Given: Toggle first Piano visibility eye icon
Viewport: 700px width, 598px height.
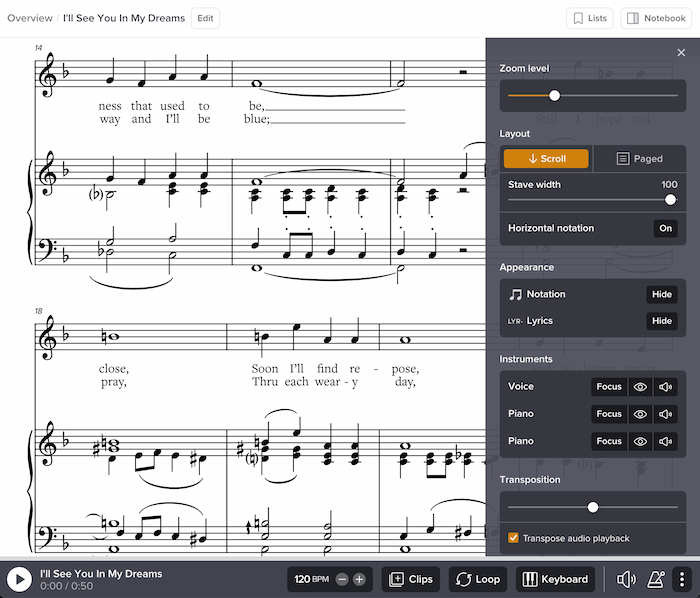Looking at the screenshot, I should point(640,414).
